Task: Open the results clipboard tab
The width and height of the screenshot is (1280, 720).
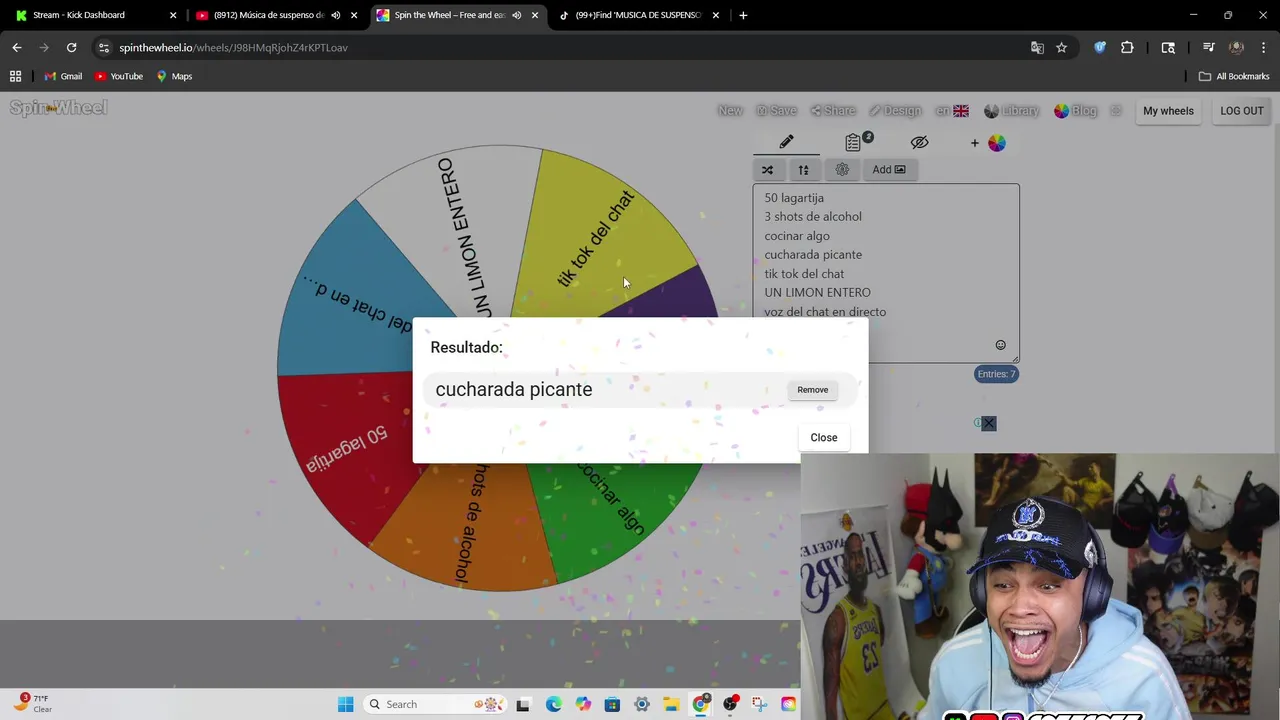Action: (x=853, y=142)
